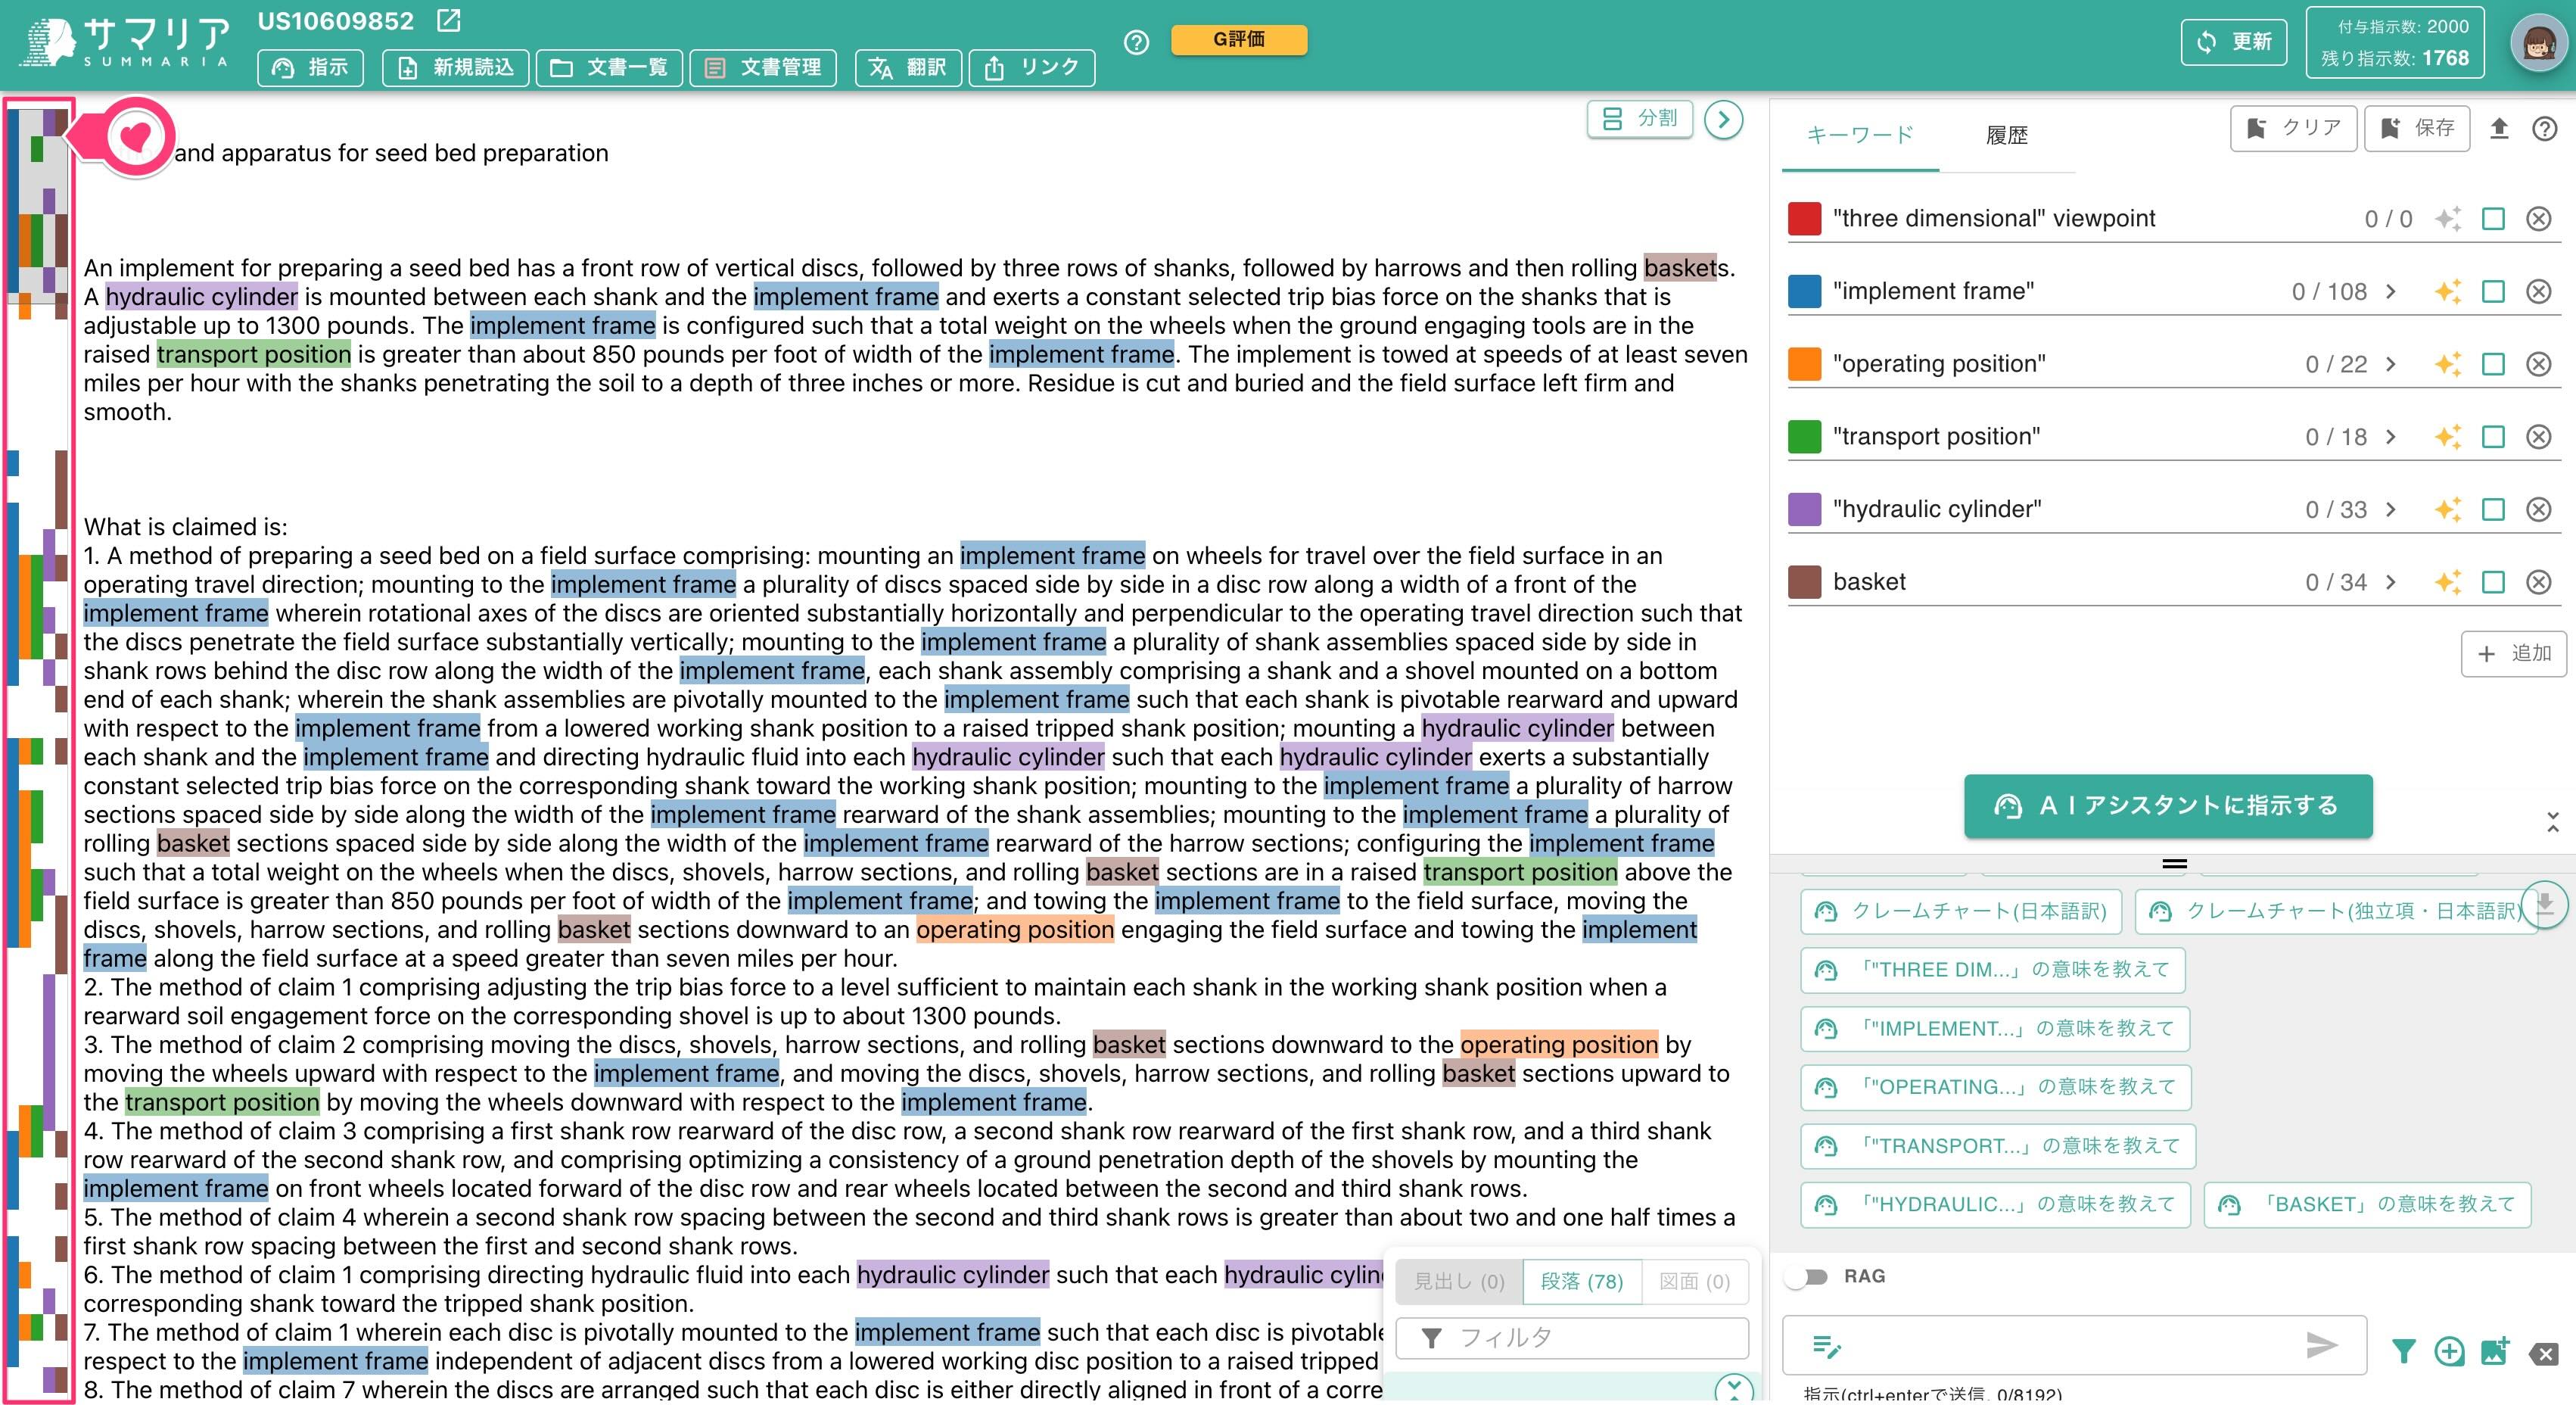Click the green filter icon near prompt input
Image resolution: width=2576 pixels, height=1405 pixels.
pos(2403,1352)
